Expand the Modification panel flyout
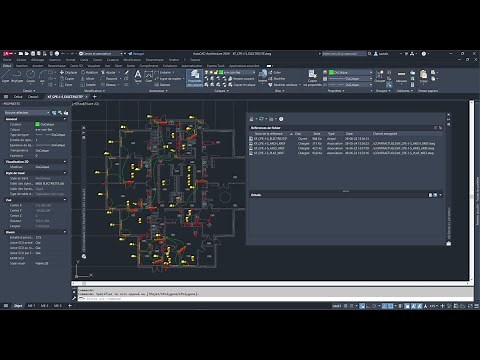 [x=94, y=91]
